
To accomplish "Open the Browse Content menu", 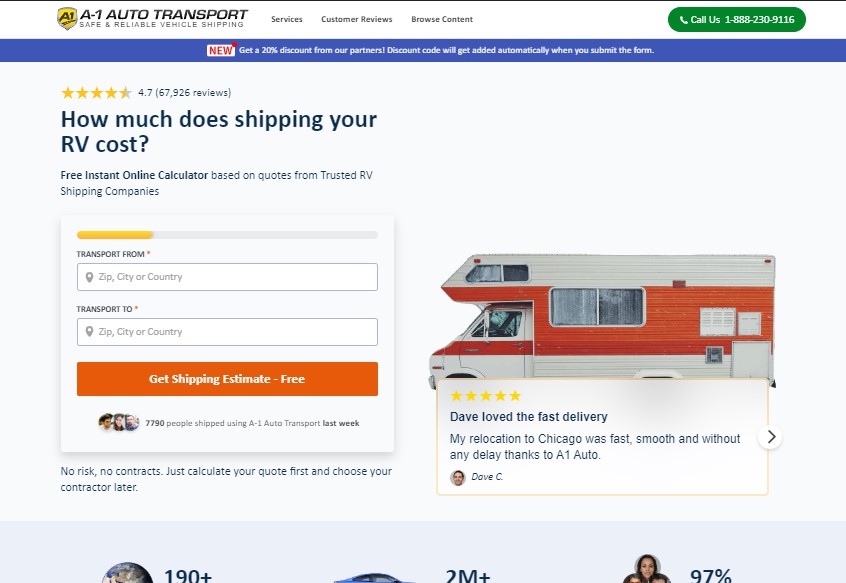I will tap(442, 19).
